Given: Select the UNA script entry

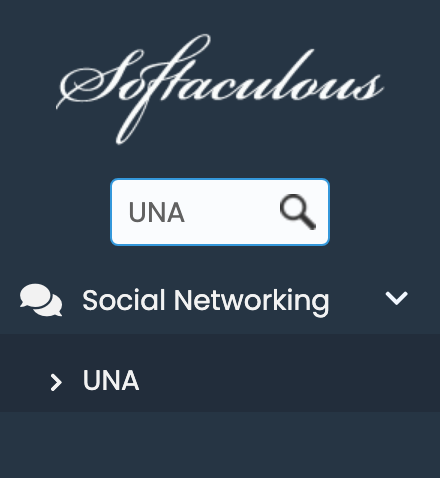Looking at the screenshot, I should pos(111,380).
